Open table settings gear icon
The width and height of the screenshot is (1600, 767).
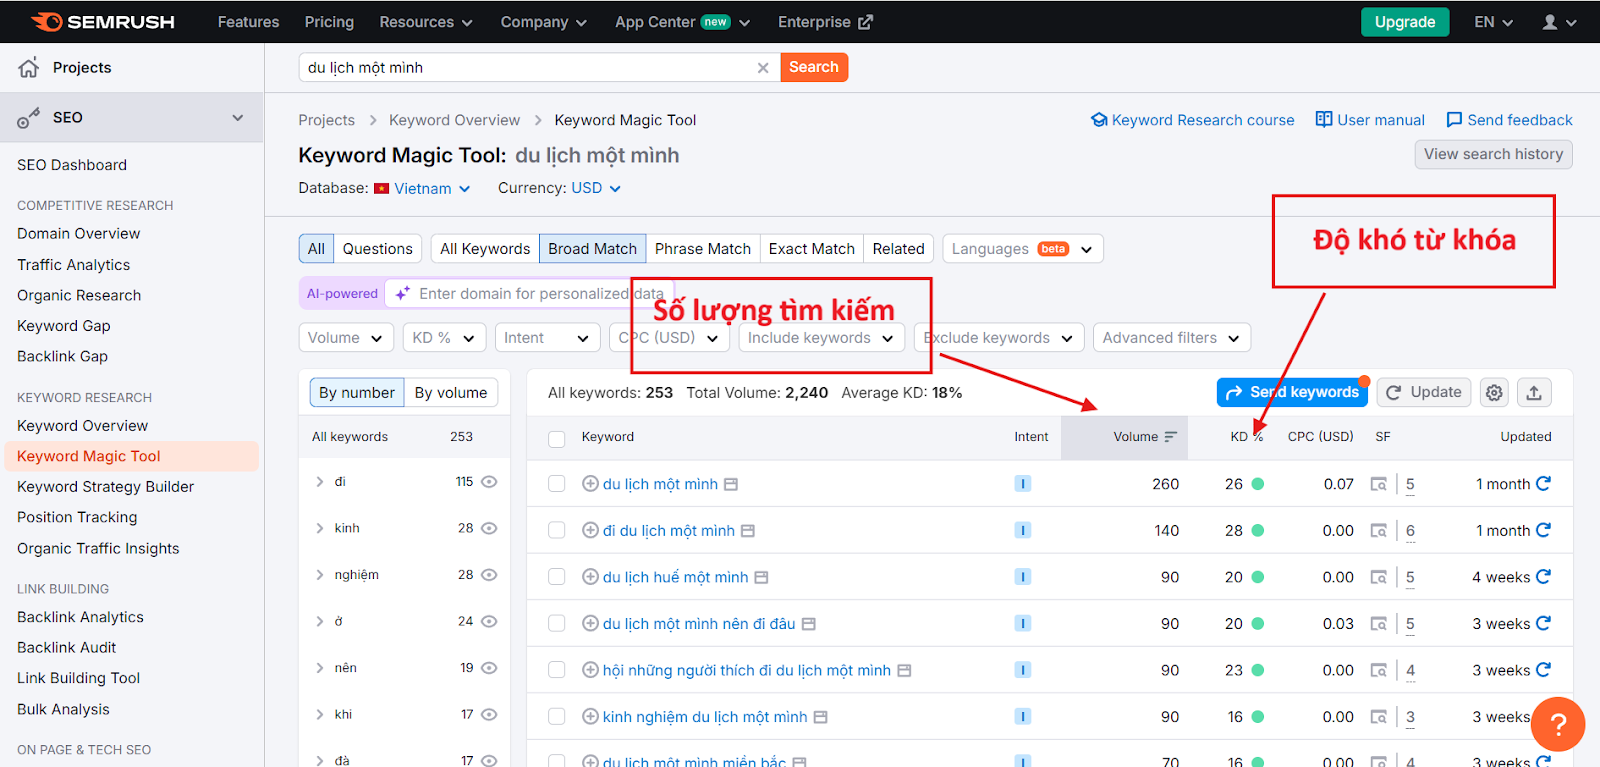click(1494, 393)
